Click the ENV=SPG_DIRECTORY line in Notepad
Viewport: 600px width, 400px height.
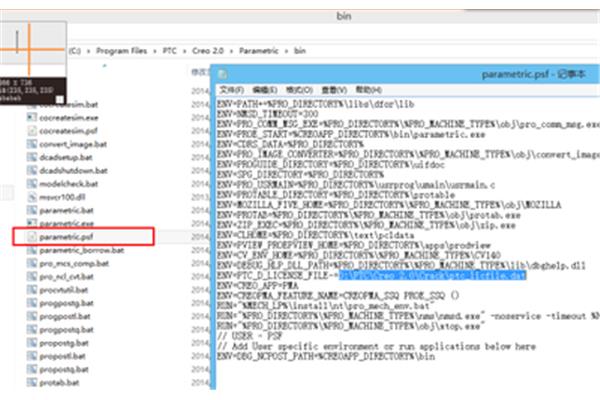click(x=300, y=175)
